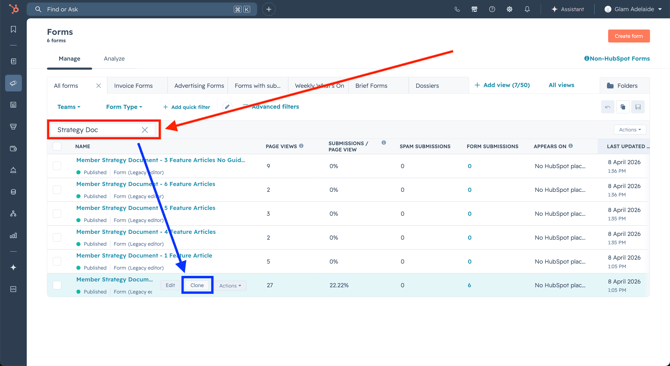Screen dimensions: 670x366
Task: Click the clone view icon
Action: coord(623,107)
